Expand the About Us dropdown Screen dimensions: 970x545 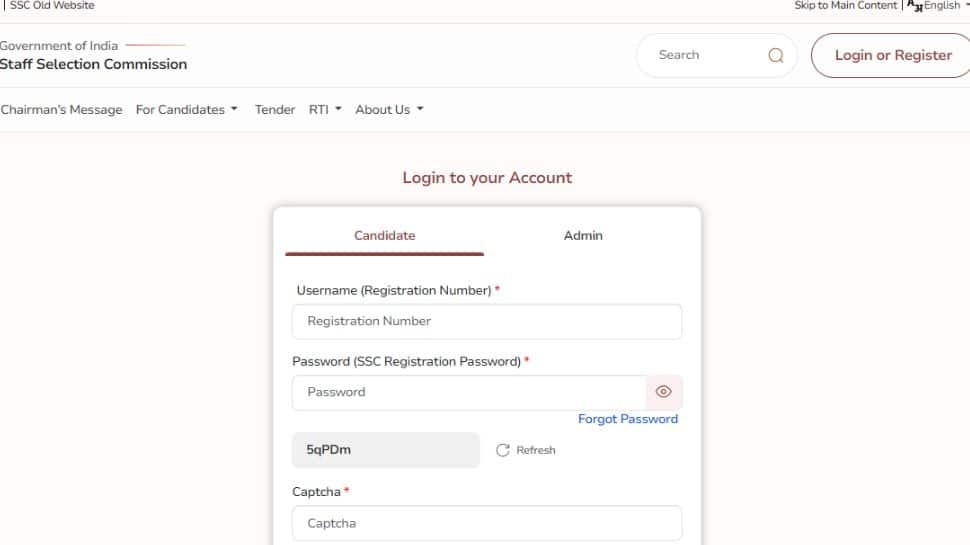click(x=389, y=109)
